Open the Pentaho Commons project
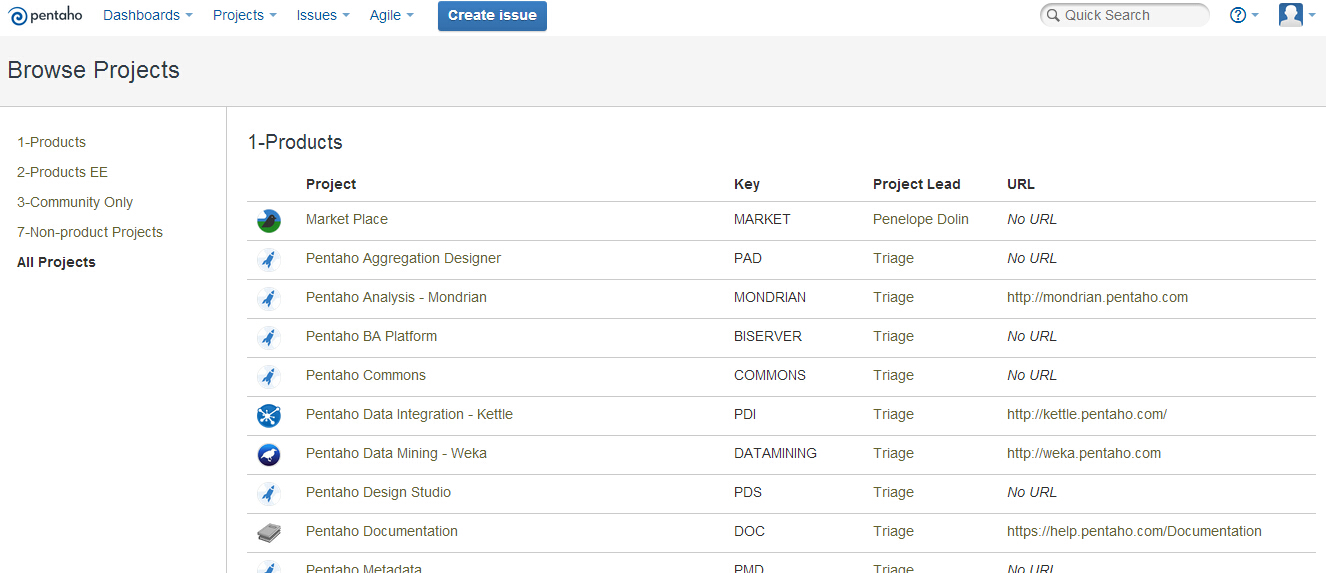Viewport: 1326px width, 573px height. click(366, 375)
